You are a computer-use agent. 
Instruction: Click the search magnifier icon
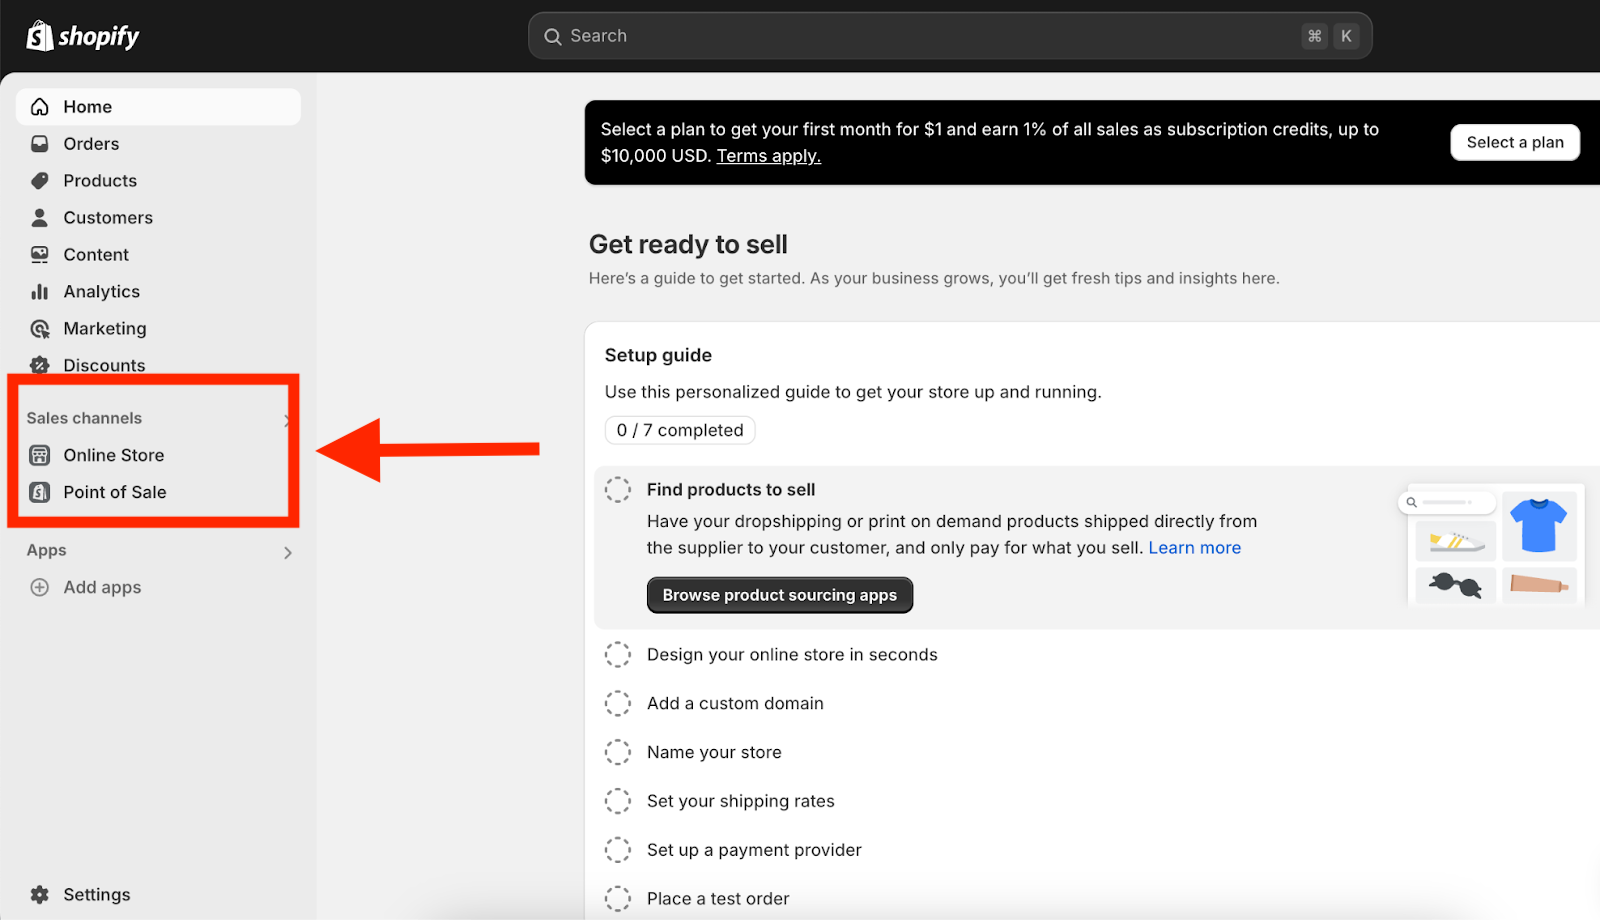click(x=552, y=36)
